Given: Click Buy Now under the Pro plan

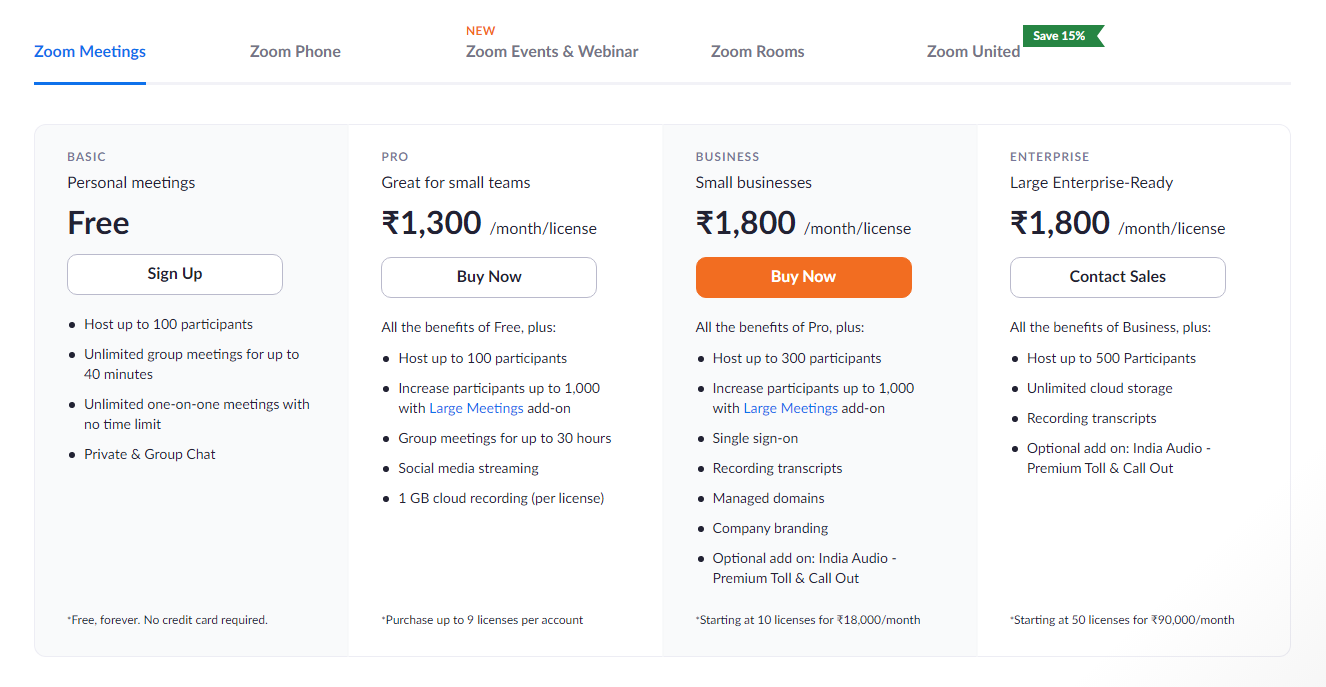Looking at the screenshot, I should tap(489, 277).
